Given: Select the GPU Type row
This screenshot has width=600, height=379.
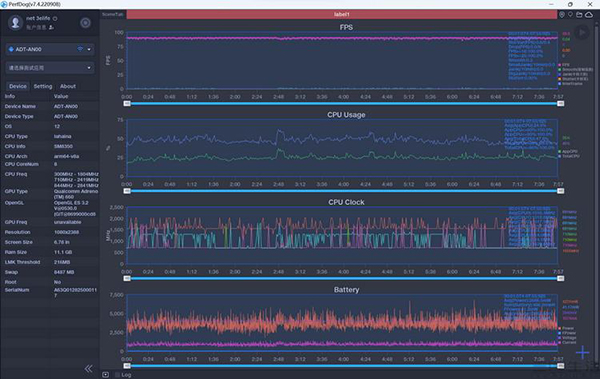Looking at the screenshot, I should [50, 194].
